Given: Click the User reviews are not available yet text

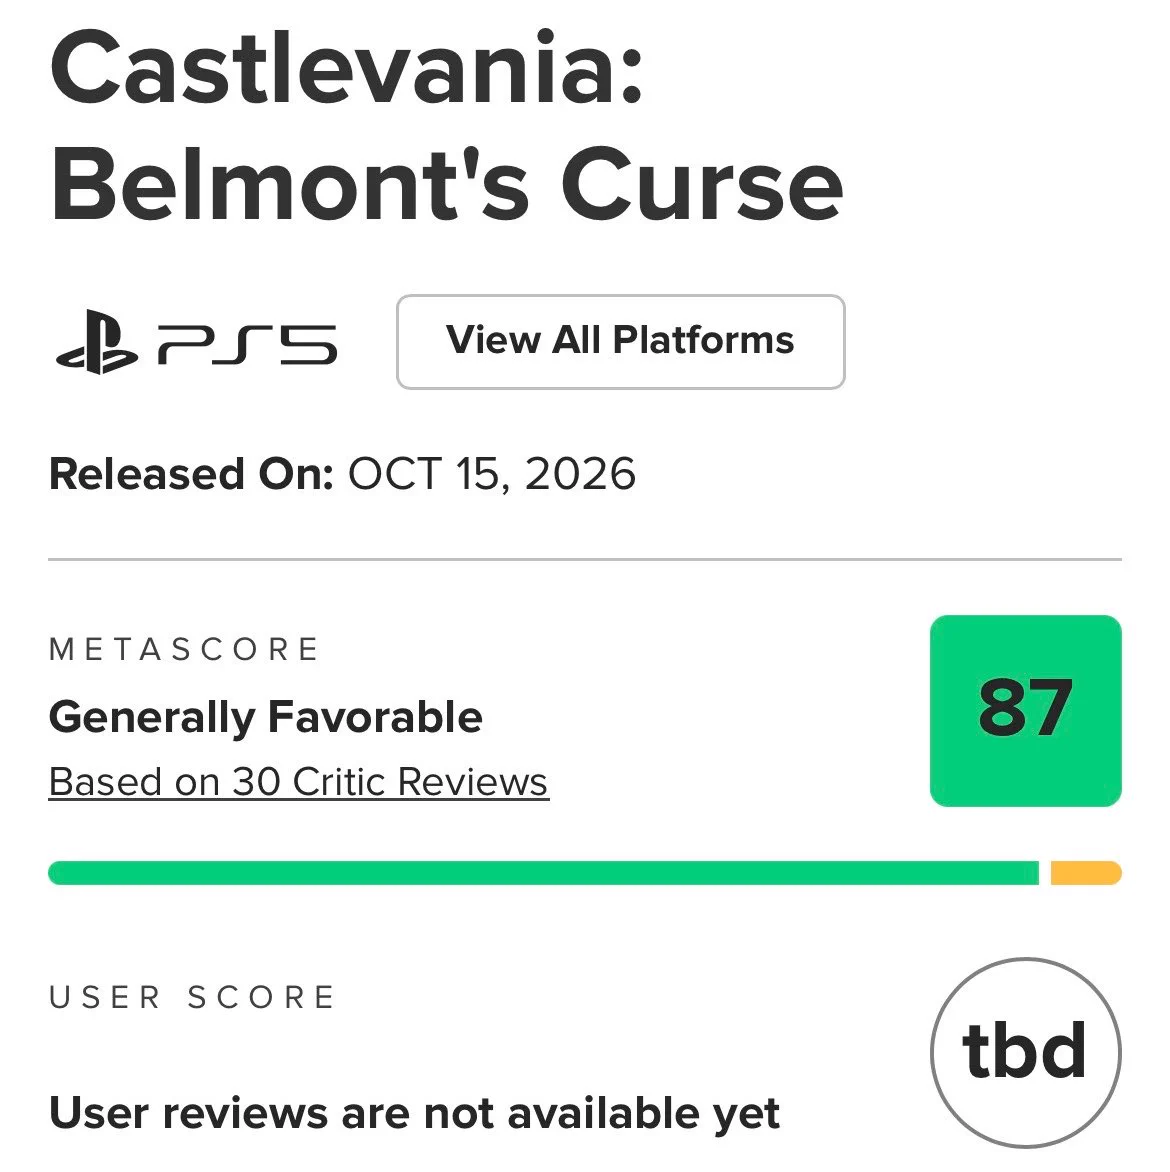Looking at the screenshot, I should click(x=414, y=1114).
